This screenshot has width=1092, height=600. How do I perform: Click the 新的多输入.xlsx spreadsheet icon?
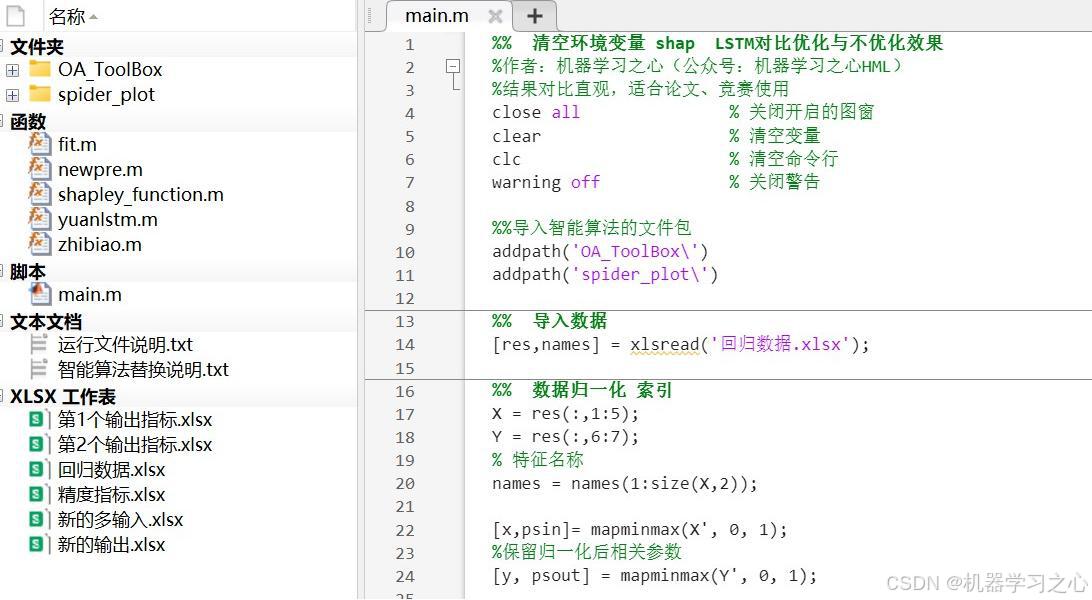(38, 520)
